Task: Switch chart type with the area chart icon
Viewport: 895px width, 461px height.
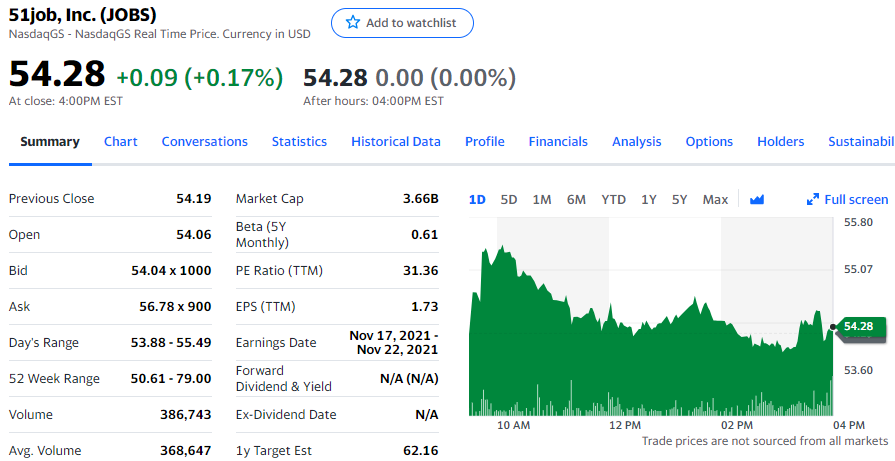Action: coord(757,199)
